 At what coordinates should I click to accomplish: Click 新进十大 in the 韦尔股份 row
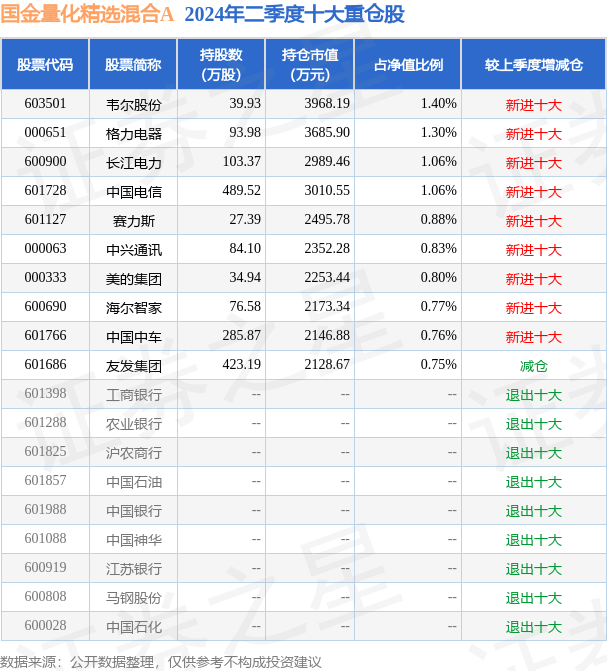coord(533,105)
